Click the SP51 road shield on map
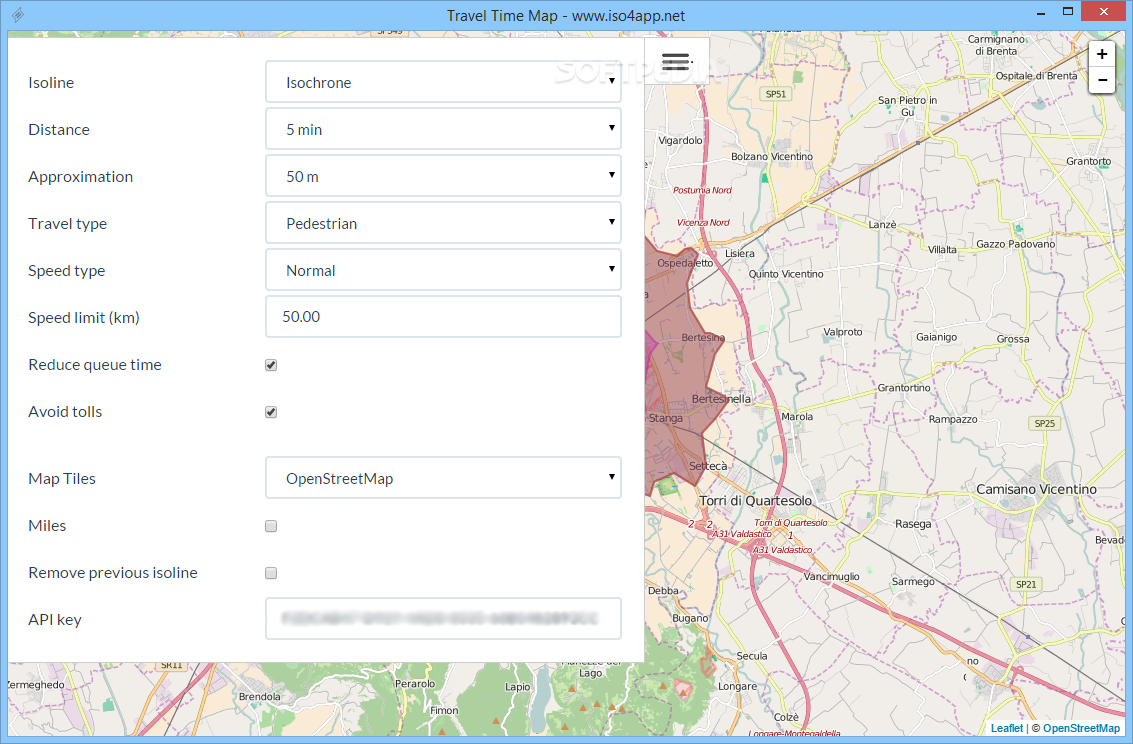Viewport: 1133px width, 744px height. coord(775,94)
